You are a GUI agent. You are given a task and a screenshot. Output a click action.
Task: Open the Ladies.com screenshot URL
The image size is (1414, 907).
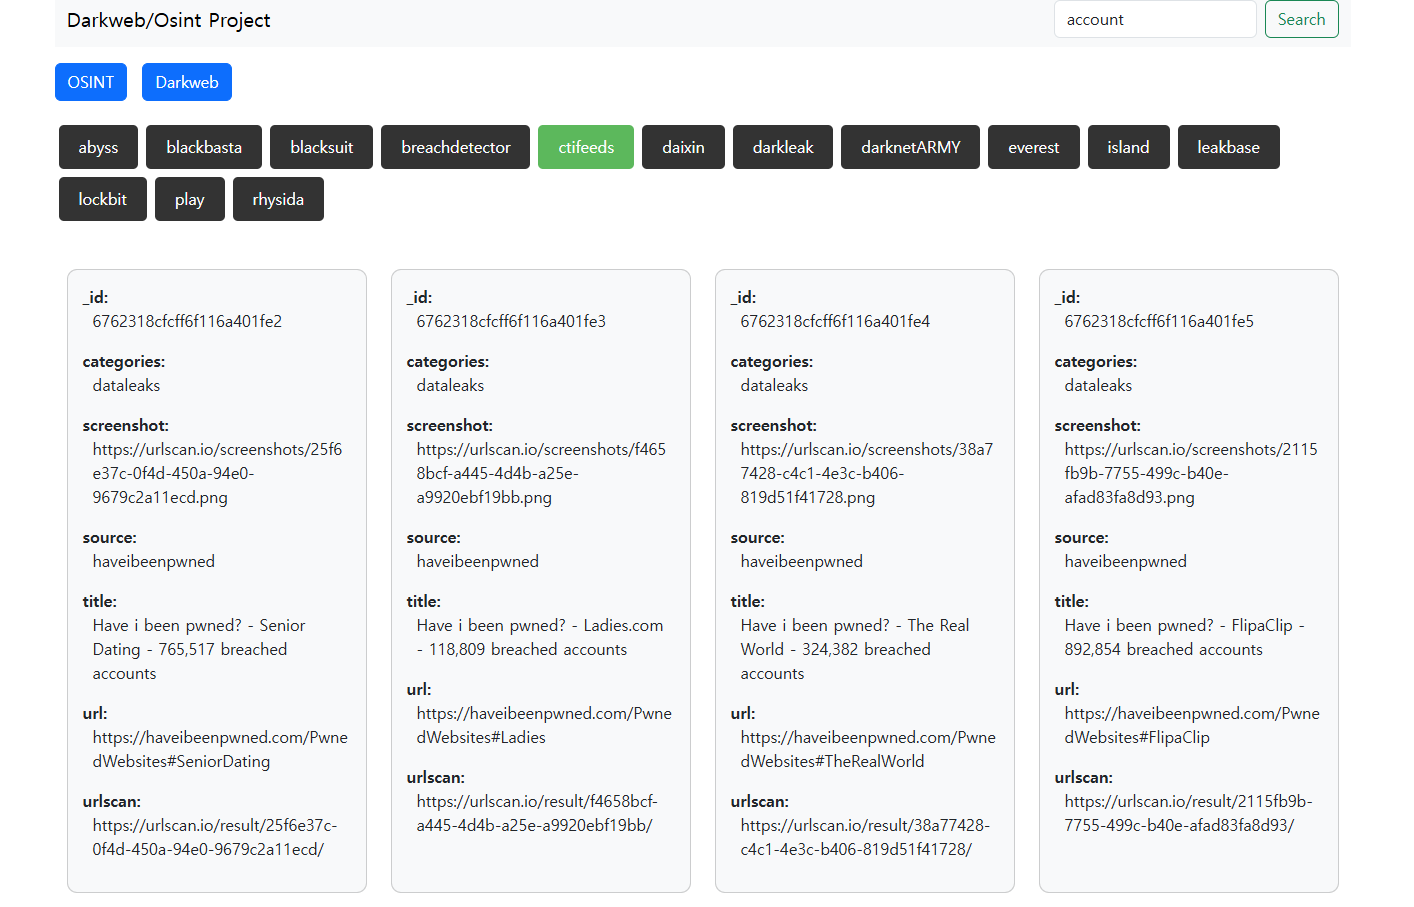coord(541,473)
